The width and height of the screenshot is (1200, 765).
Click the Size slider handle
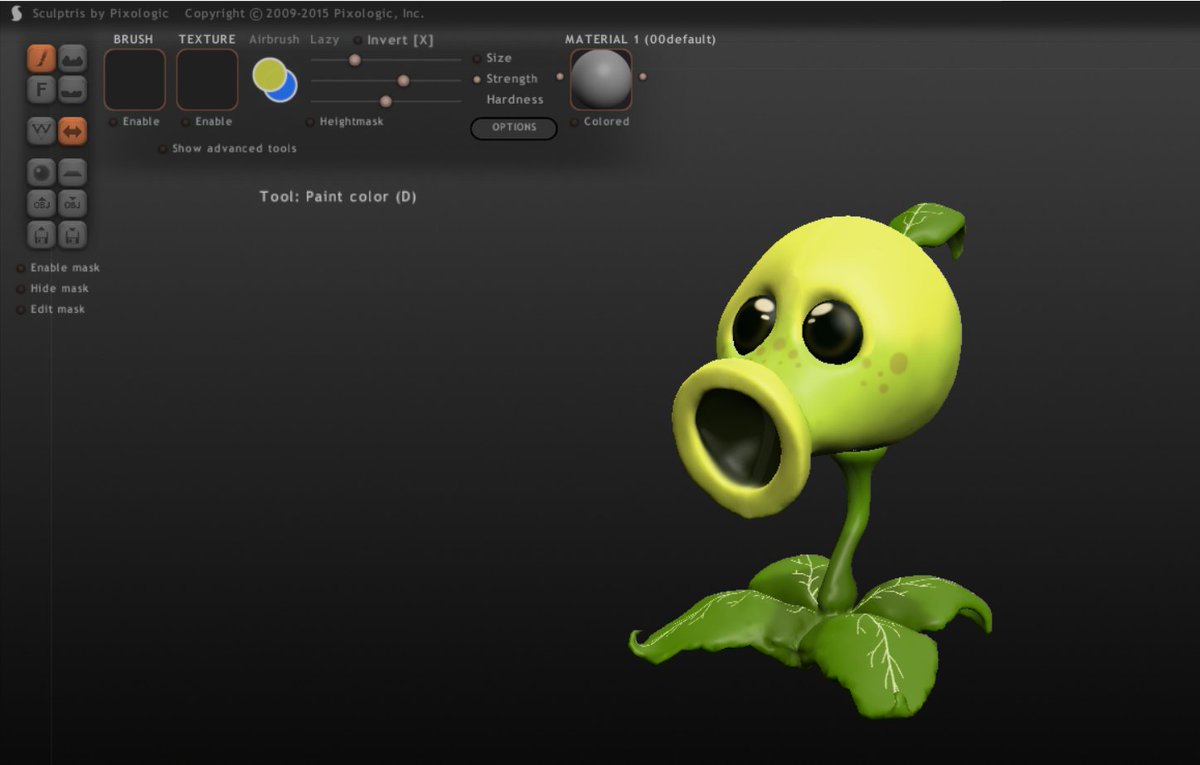(354, 60)
